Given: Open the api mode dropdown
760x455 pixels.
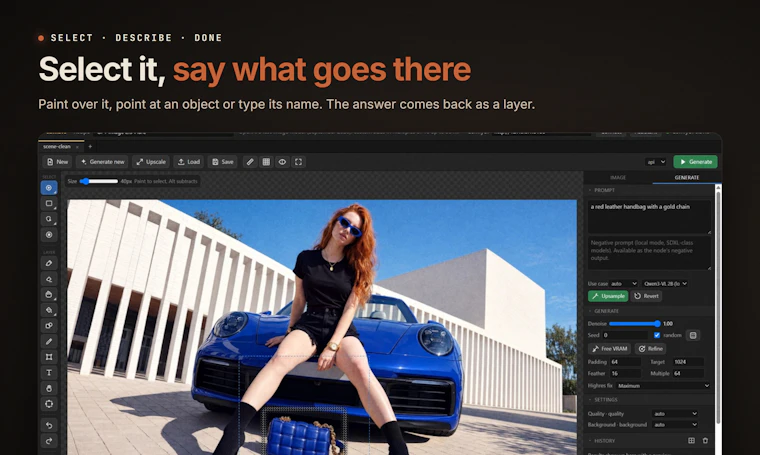Looking at the screenshot, I should coord(656,162).
